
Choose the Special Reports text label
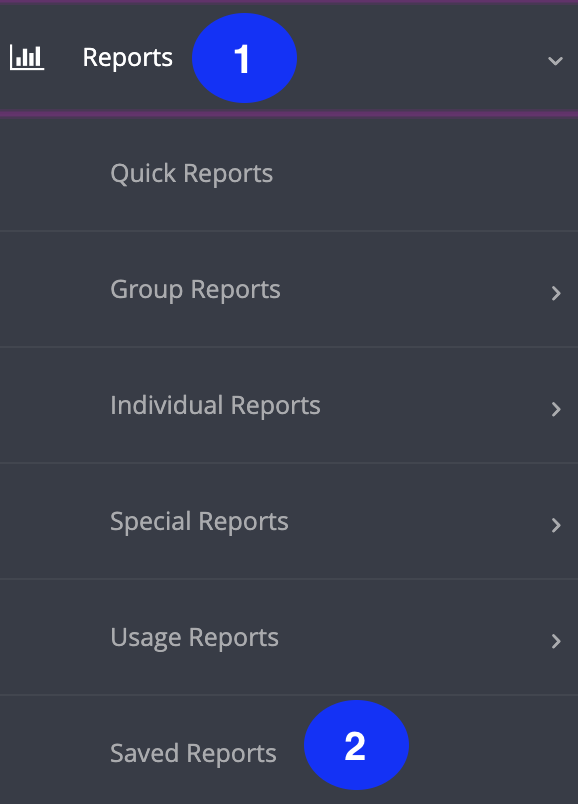[x=200, y=522]
